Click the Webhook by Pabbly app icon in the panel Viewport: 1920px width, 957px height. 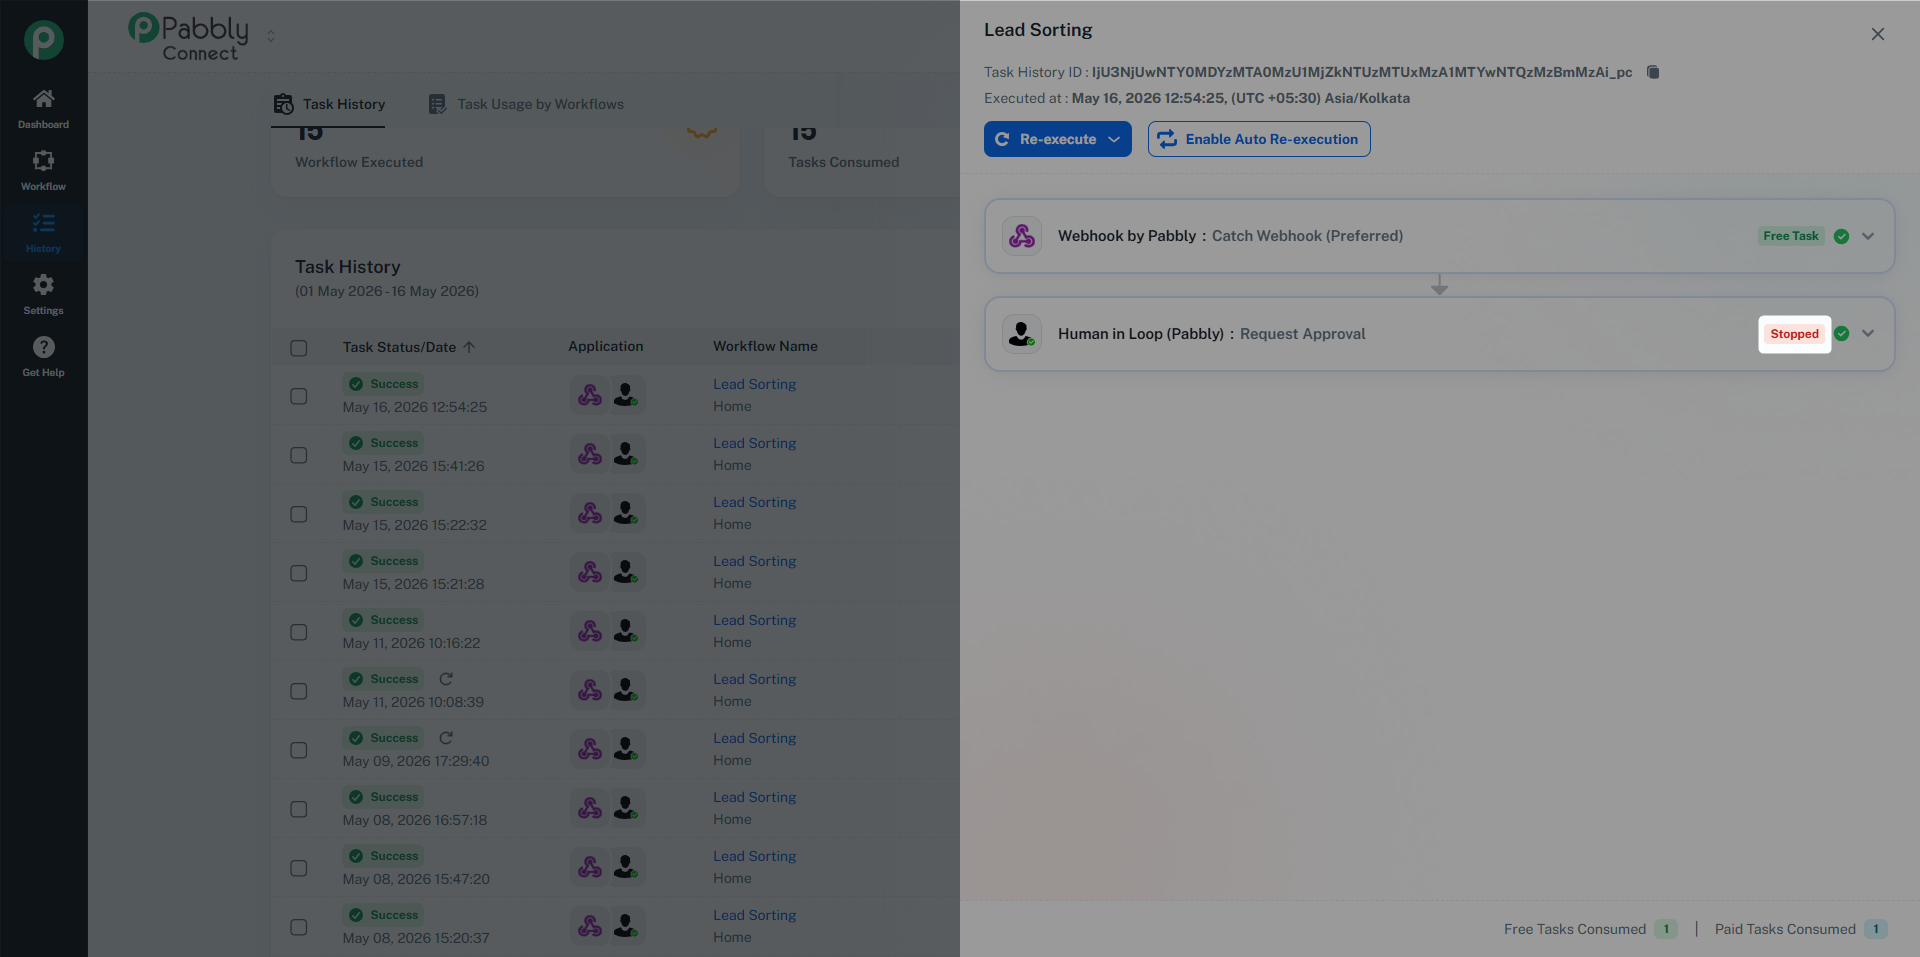coord(1022,236)
